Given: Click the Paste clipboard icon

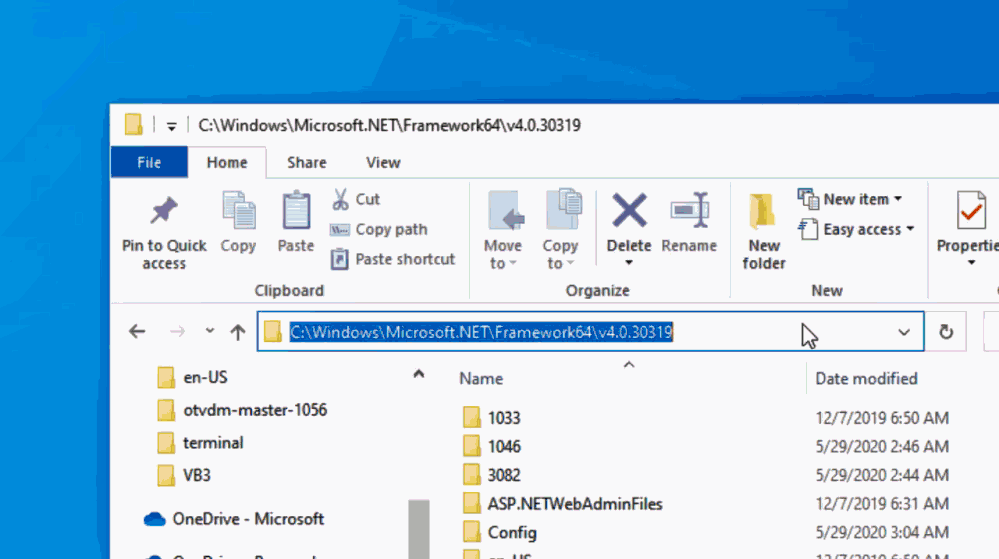Looking at the screenshot, I should (x=296, y=210).
